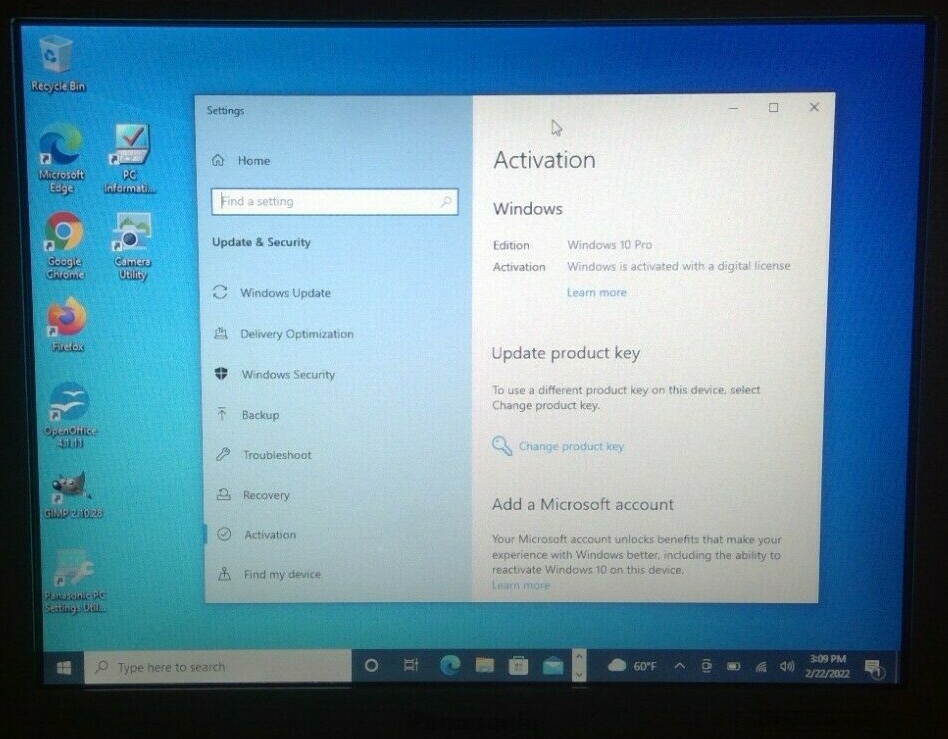
Task: Open Microsoft Edge from the taskbar
Action: click(450, 666)
